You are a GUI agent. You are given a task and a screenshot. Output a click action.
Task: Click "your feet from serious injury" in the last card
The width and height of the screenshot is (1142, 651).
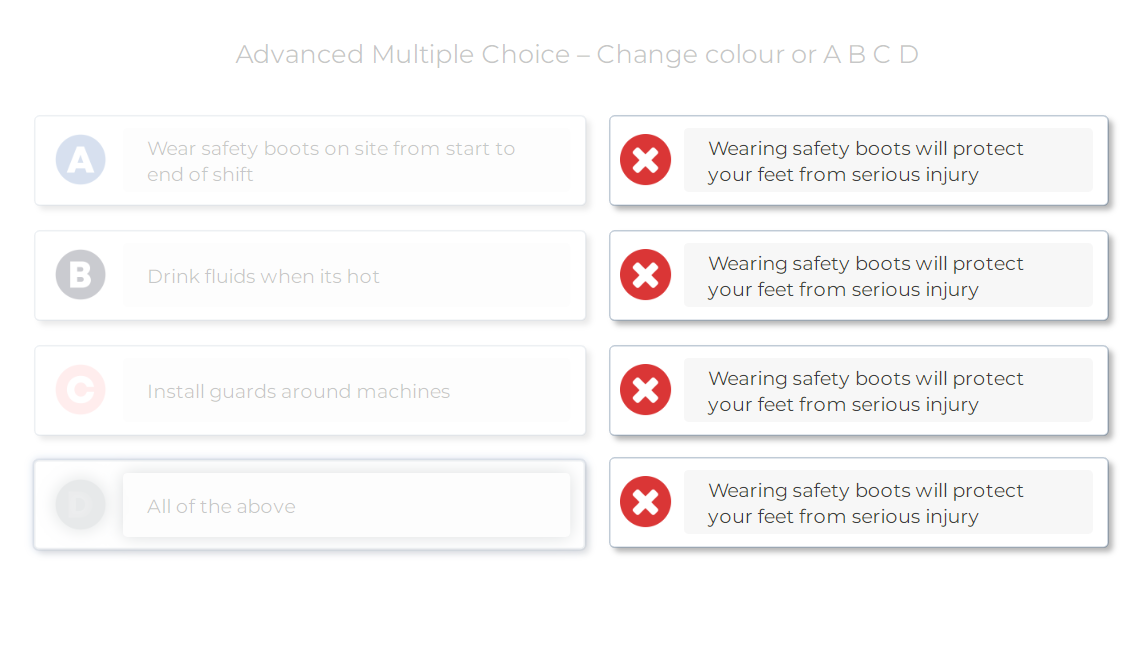click(843, 517)
